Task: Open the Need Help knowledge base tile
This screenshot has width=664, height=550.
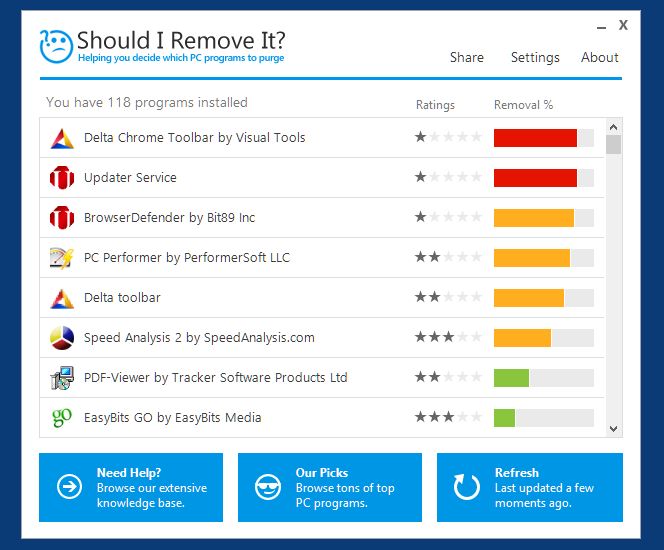Action: [x=131, y=487]
